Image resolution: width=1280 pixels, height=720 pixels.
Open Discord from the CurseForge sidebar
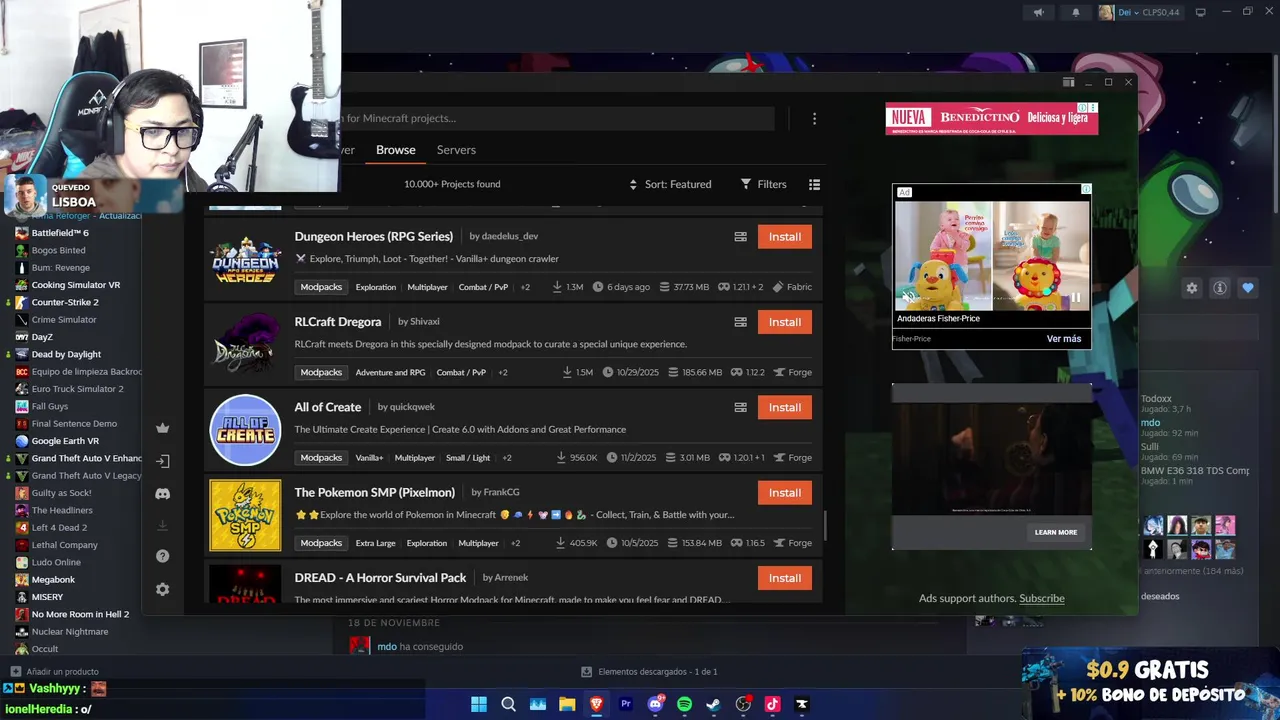point(162,494)
